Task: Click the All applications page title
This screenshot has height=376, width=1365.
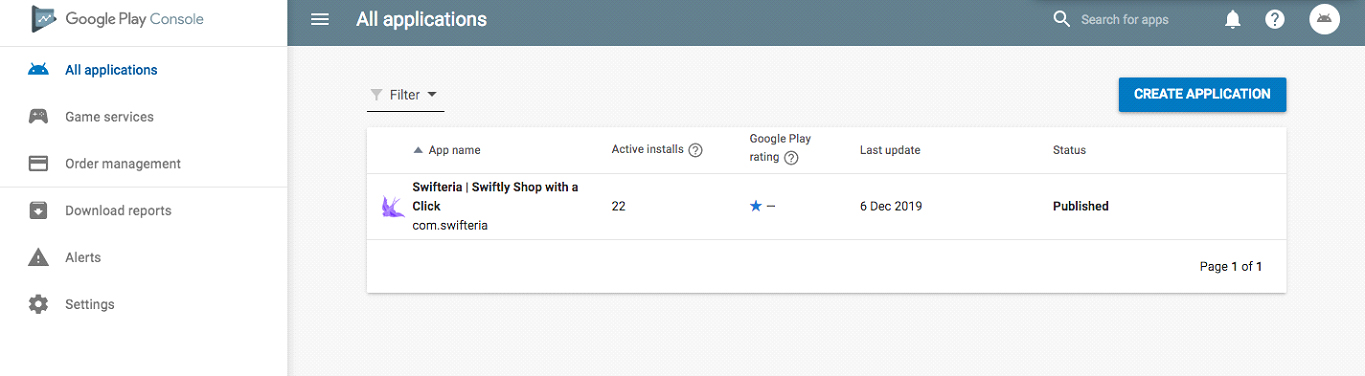Action: click(x=421, y=19)
